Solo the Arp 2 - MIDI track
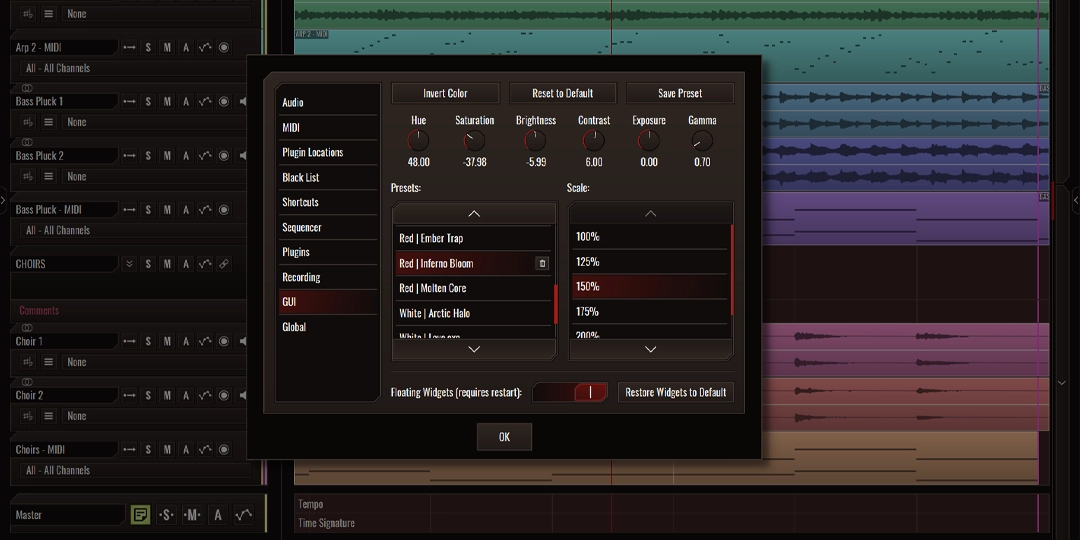 click(148, 48)
